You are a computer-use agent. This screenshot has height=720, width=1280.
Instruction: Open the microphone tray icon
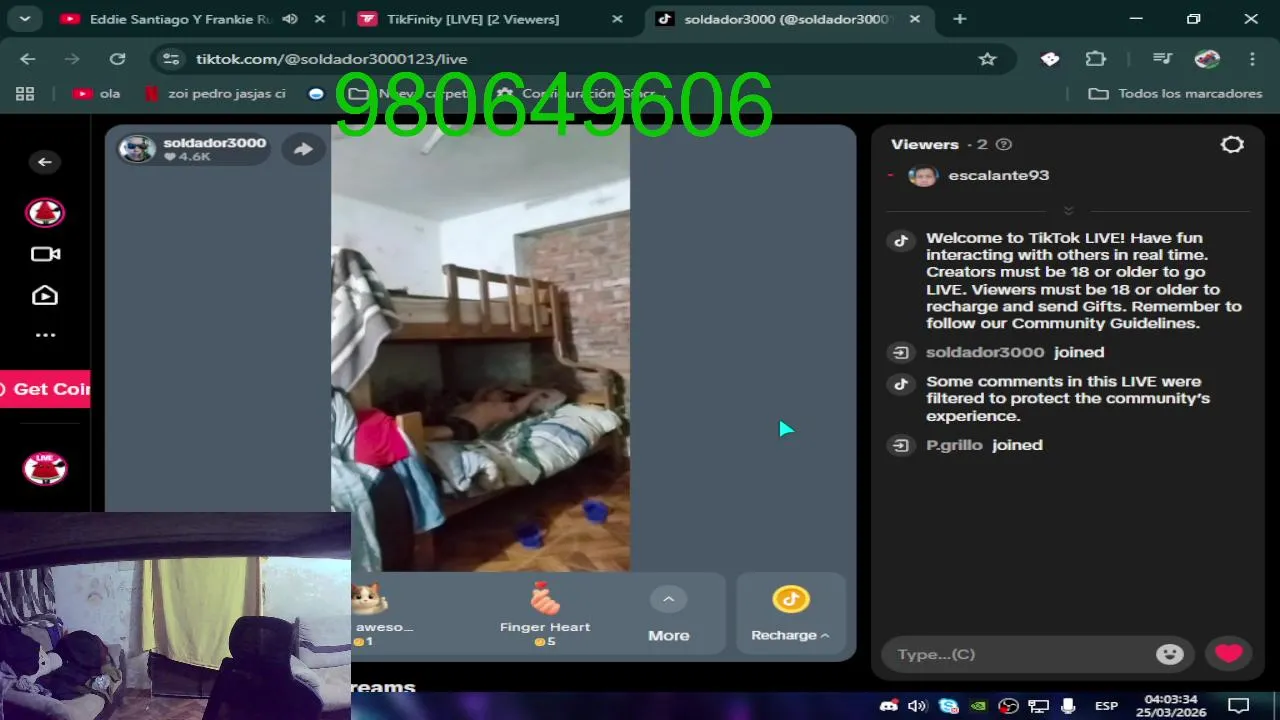1068,705
